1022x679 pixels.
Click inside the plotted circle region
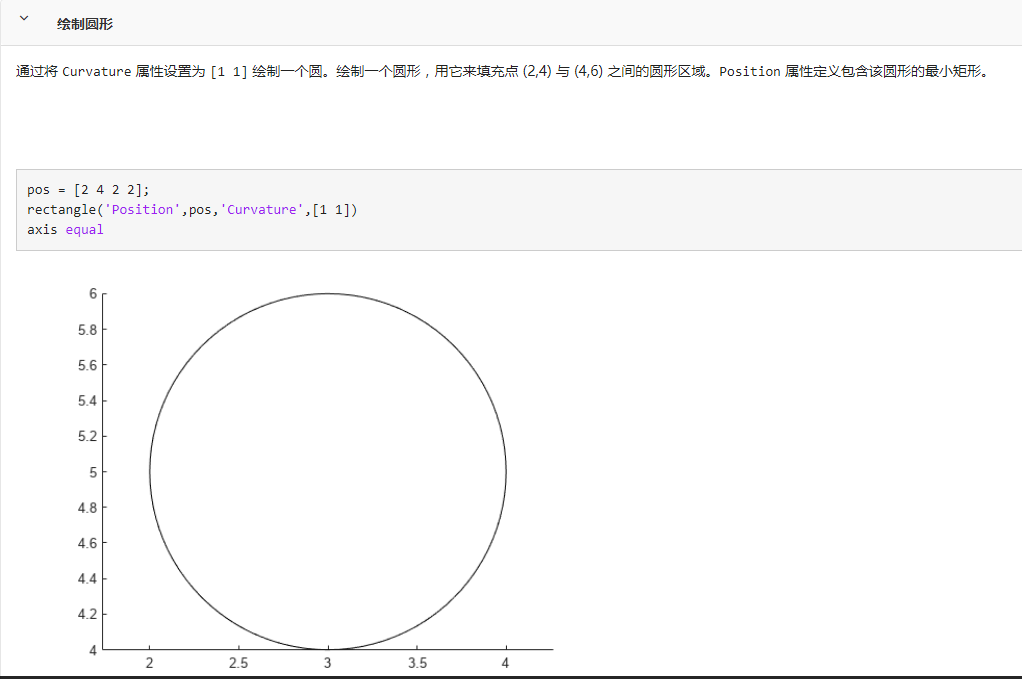pyautogui.click(x=327, y=470)
